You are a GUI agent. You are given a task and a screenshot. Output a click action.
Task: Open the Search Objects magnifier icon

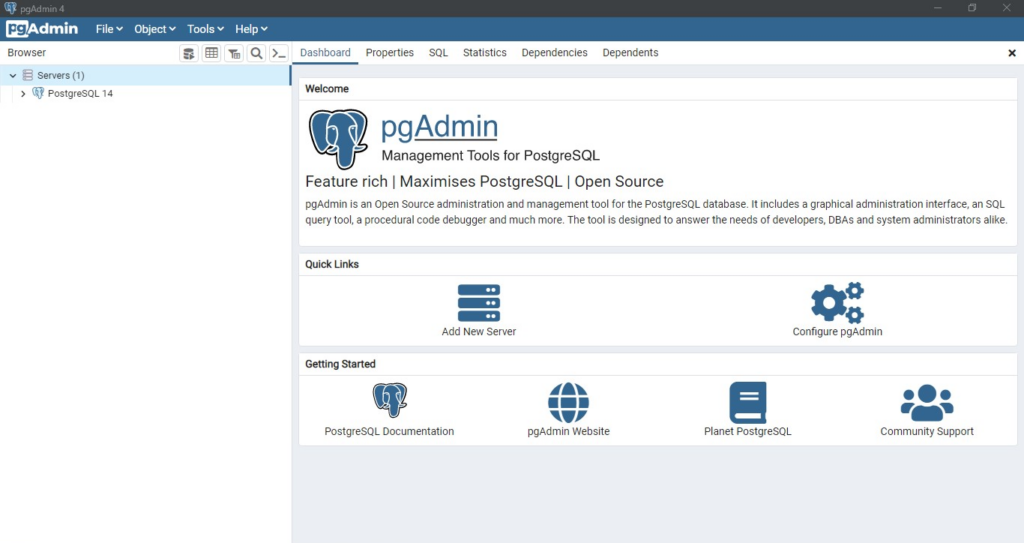[x=257, y=53]
